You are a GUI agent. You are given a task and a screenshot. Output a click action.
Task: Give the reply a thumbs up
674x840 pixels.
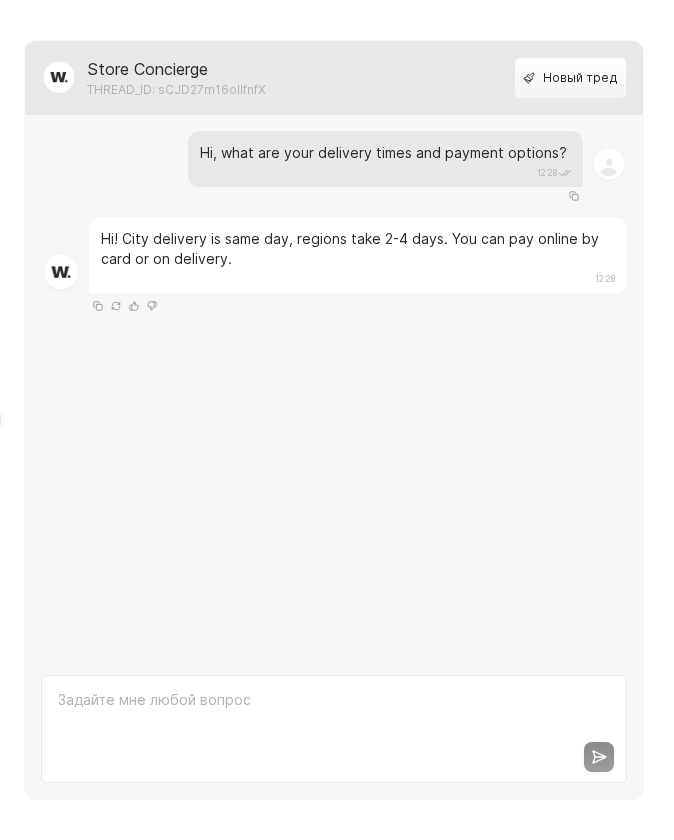pyautogui.click(x=134, y=306)
